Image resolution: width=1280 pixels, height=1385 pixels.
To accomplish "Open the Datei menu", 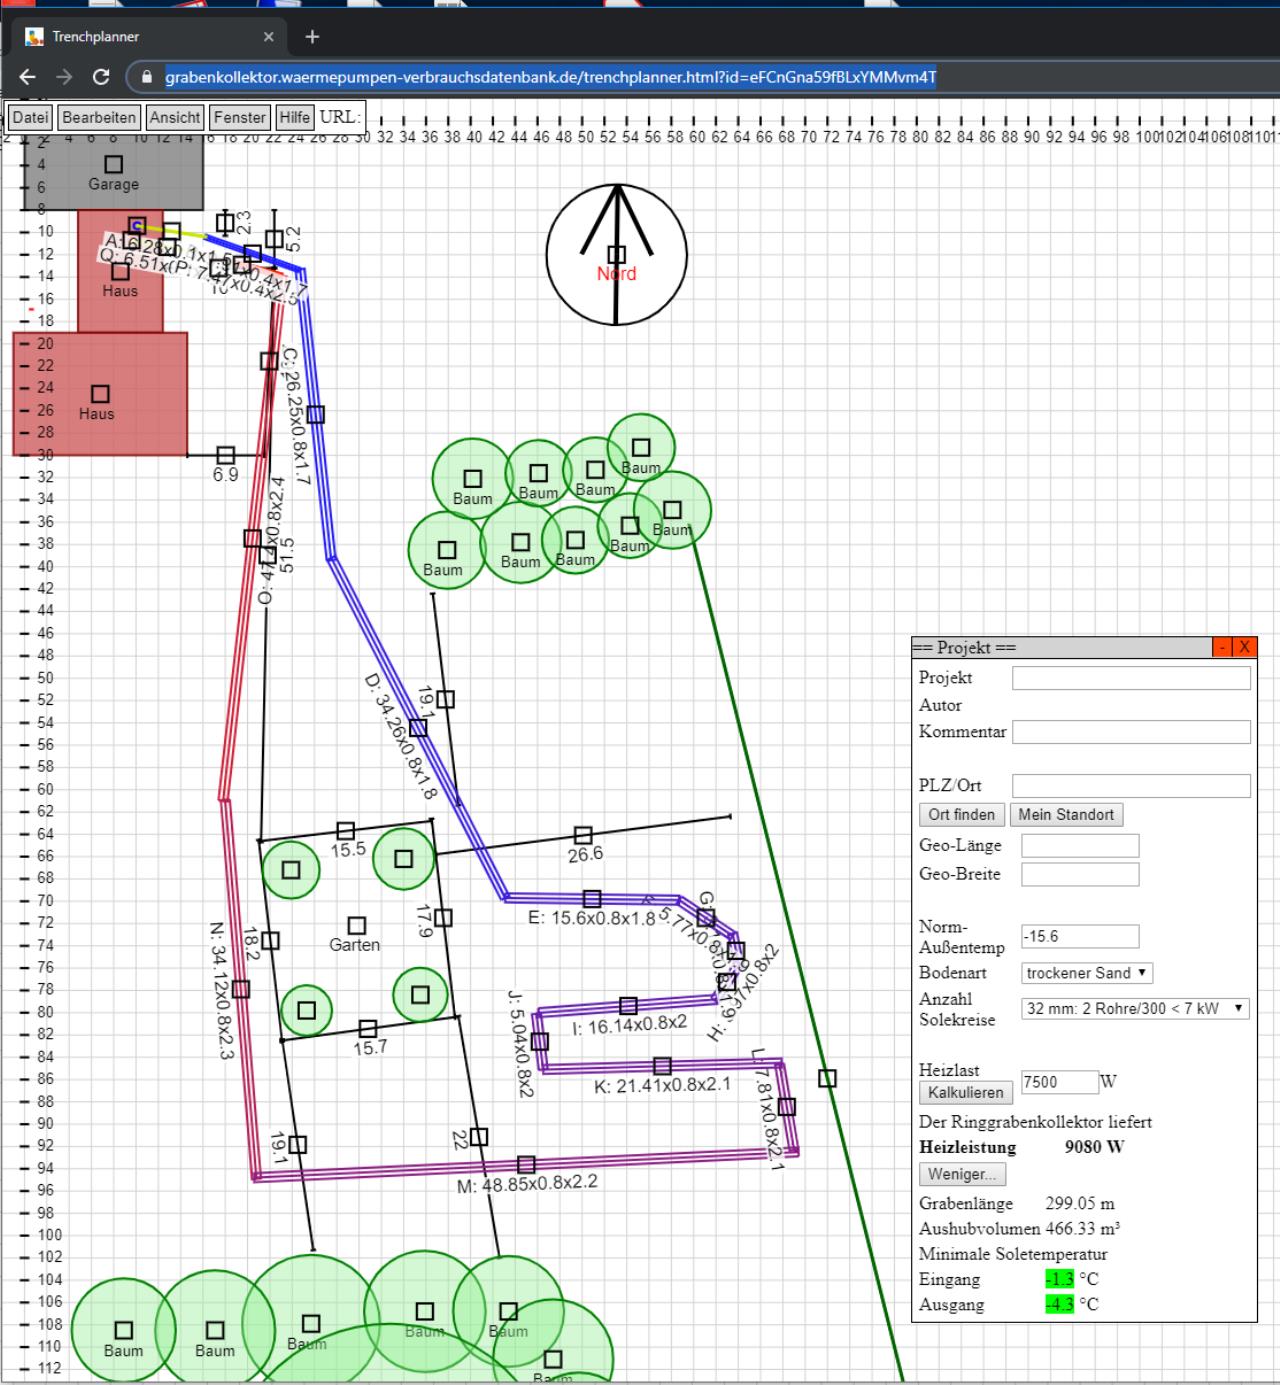I will click(x=30, y=117).
